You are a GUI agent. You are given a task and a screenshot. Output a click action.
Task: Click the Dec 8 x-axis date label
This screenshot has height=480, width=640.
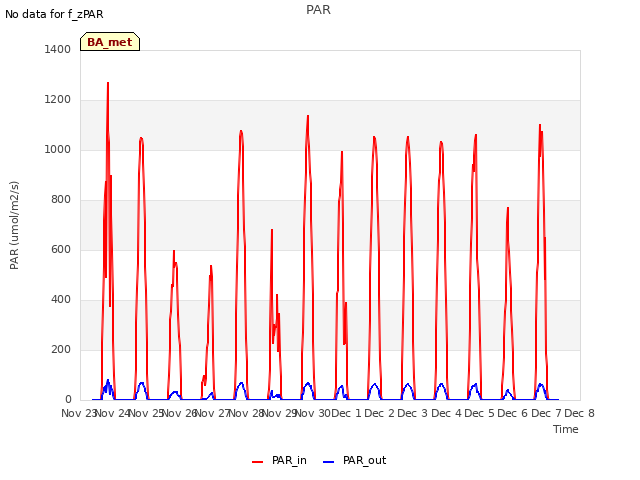(x=579, y=413)
